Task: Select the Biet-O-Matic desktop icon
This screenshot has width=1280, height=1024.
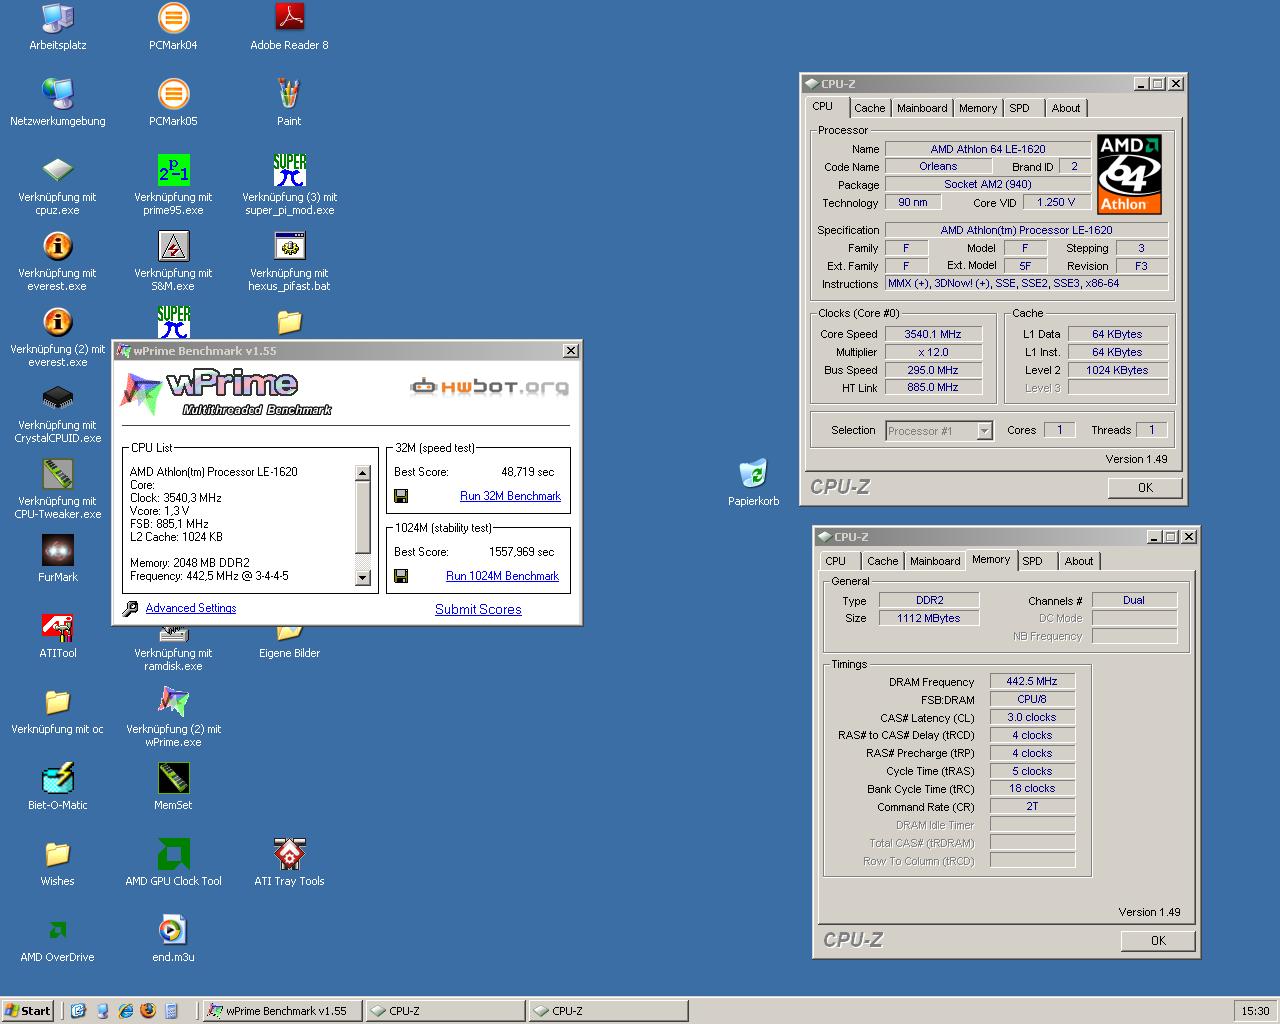Action: tap(57, 778)
